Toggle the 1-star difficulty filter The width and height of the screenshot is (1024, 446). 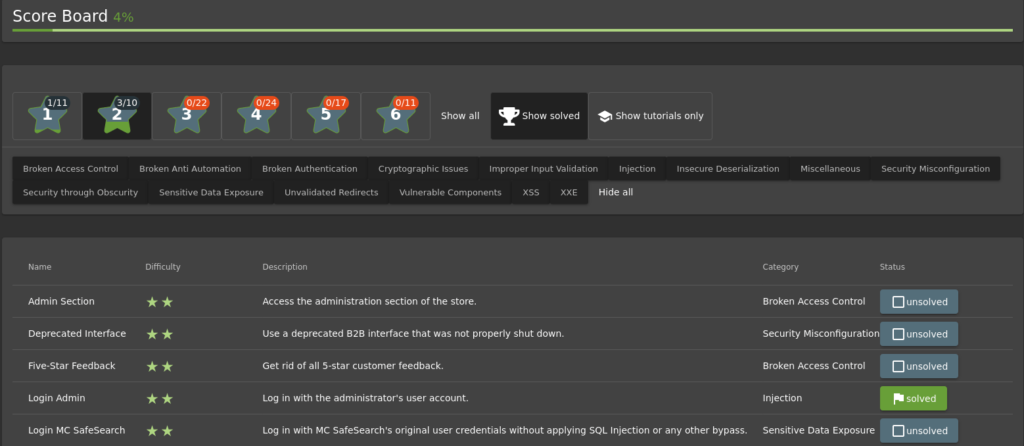click(47, 116)
